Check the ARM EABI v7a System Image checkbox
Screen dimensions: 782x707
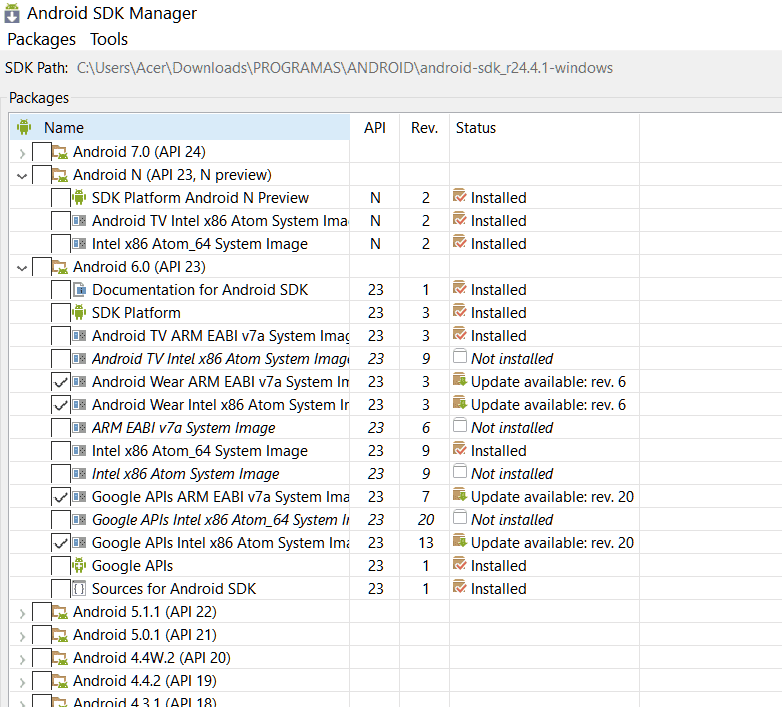pyautogui.click(x=61, y=428)
